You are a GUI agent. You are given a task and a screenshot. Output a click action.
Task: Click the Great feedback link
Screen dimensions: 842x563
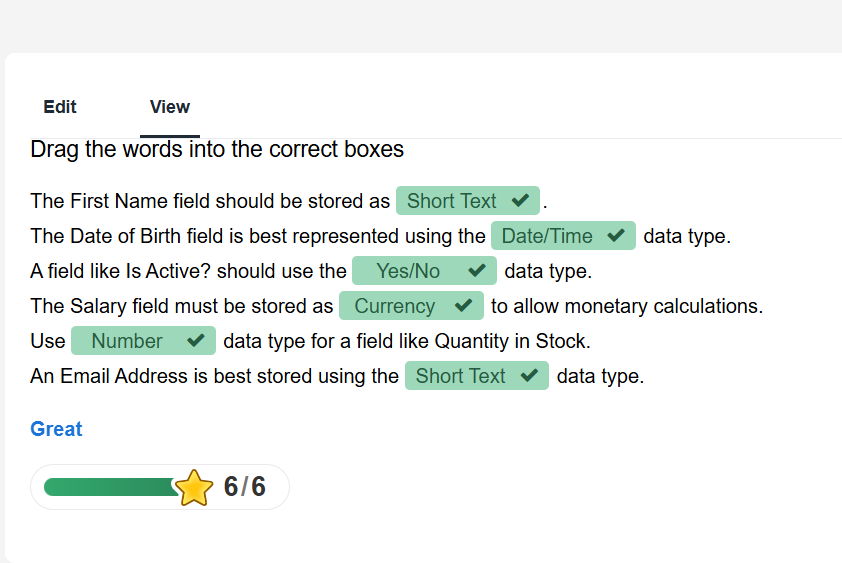[x=56, y=429]
